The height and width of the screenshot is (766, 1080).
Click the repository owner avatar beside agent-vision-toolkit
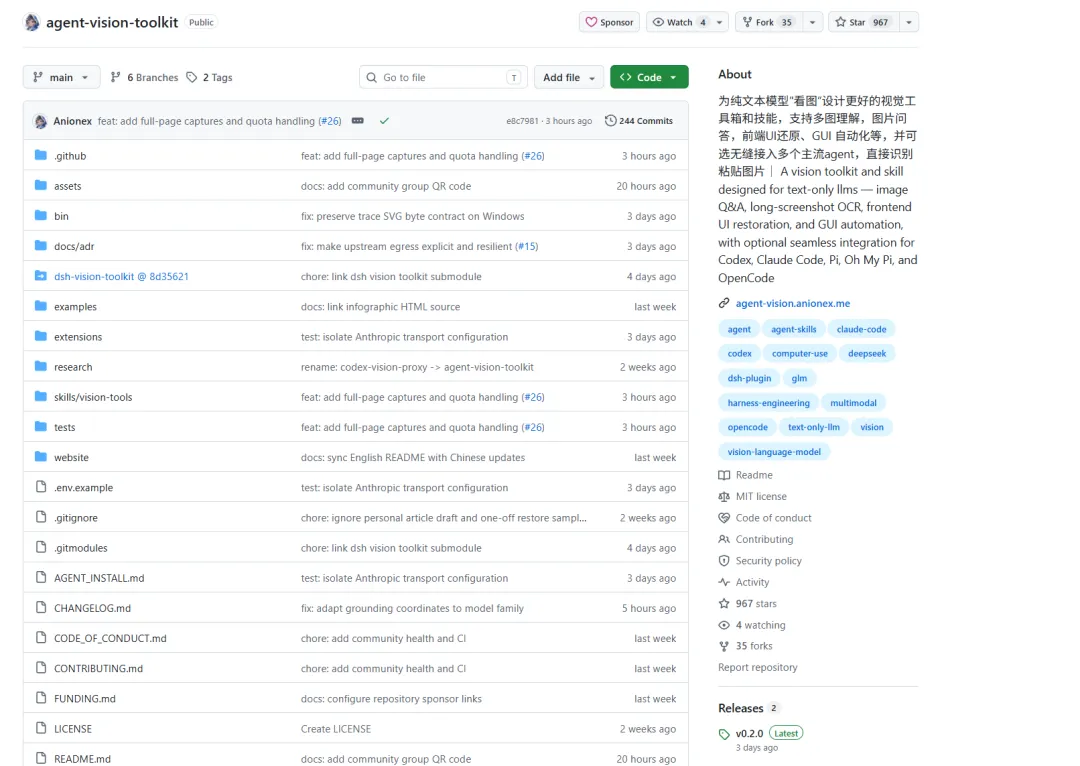click(32, 22)
